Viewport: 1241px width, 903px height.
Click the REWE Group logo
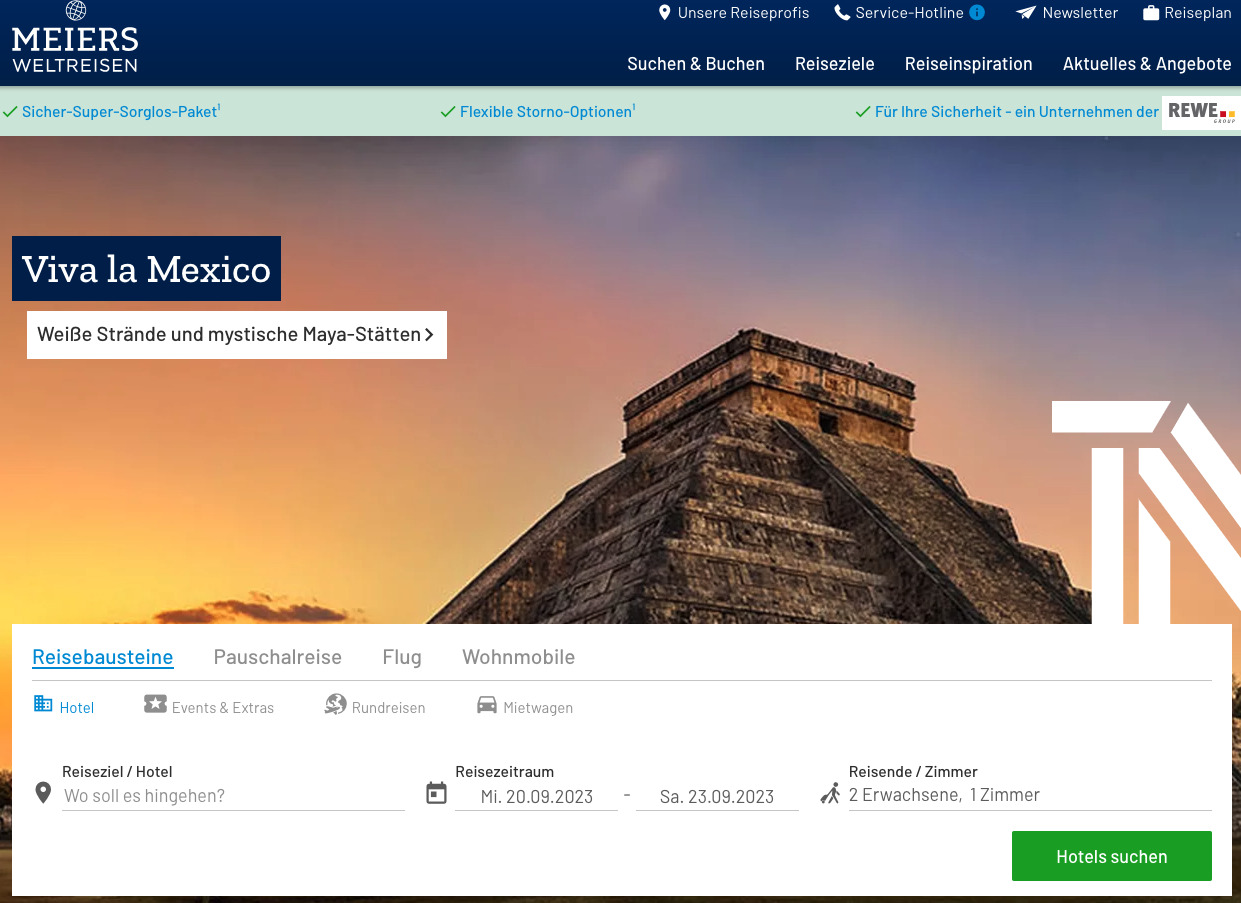point(1200,112)
